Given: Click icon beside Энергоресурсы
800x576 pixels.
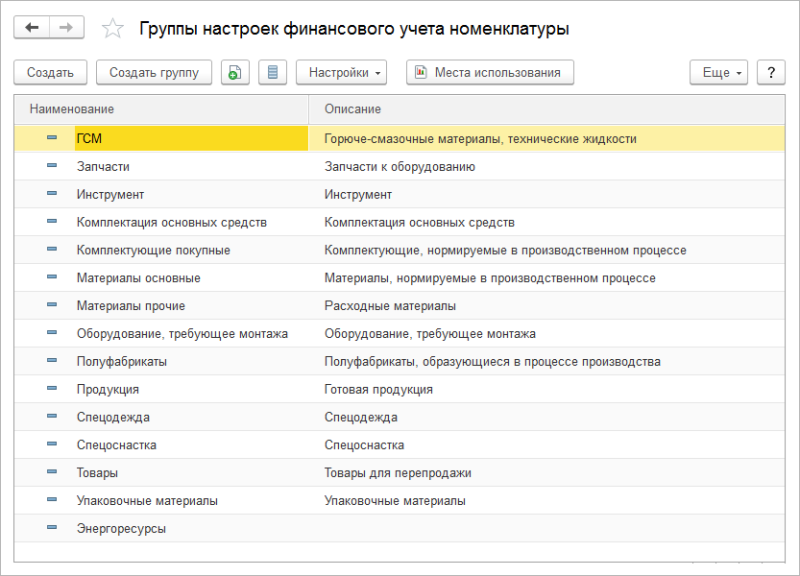Looking at the screenshot, I should pyautogui.click(x=52, y=527).
